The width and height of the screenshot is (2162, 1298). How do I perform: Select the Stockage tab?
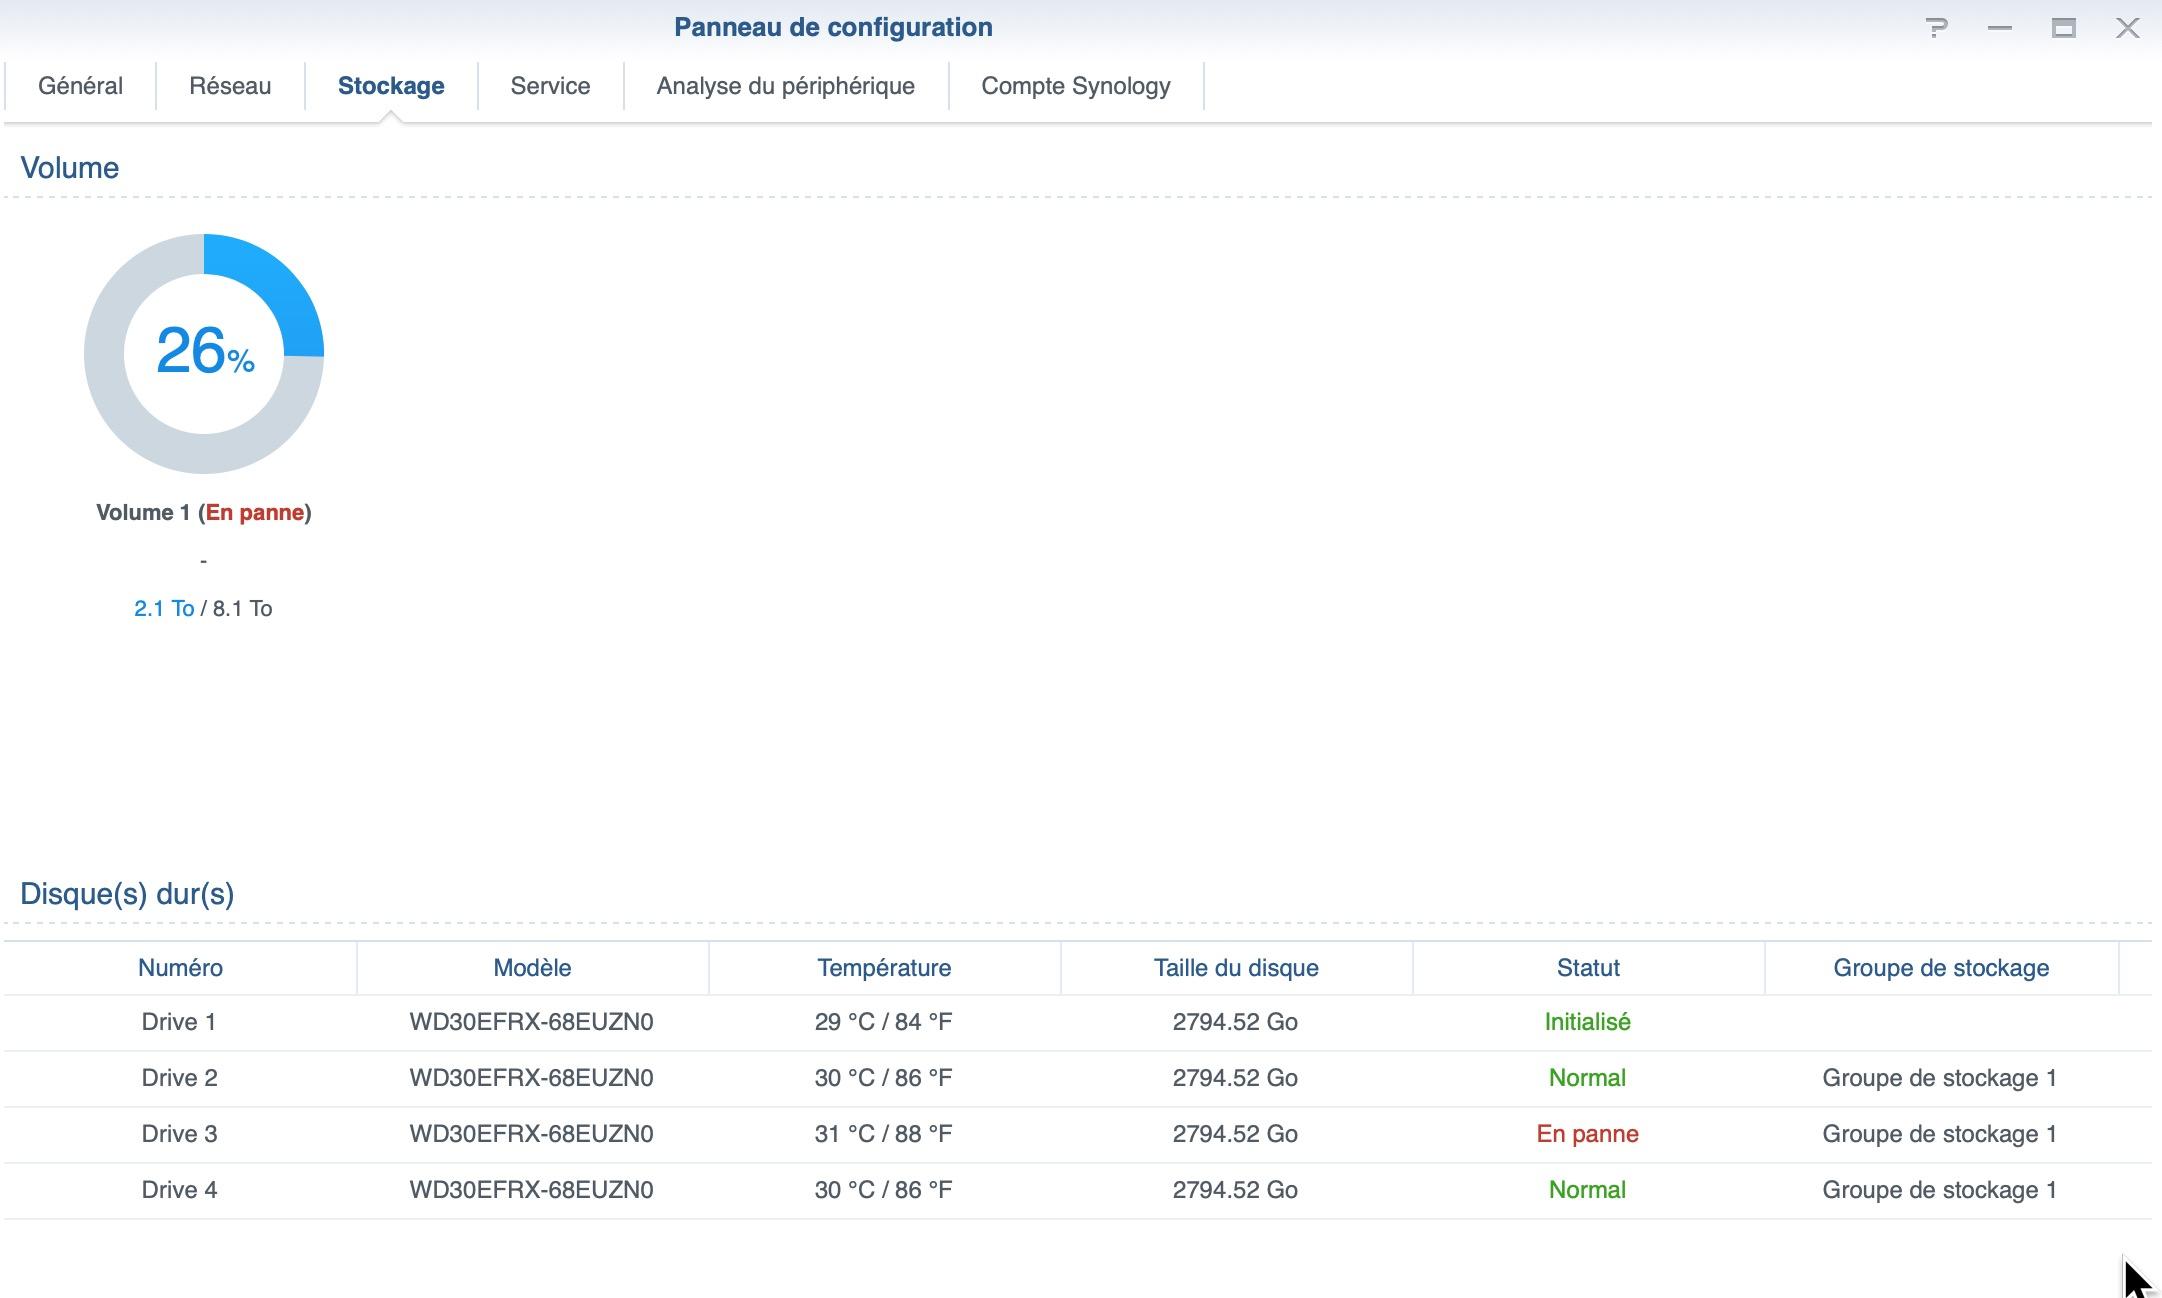tap(391, 86)
